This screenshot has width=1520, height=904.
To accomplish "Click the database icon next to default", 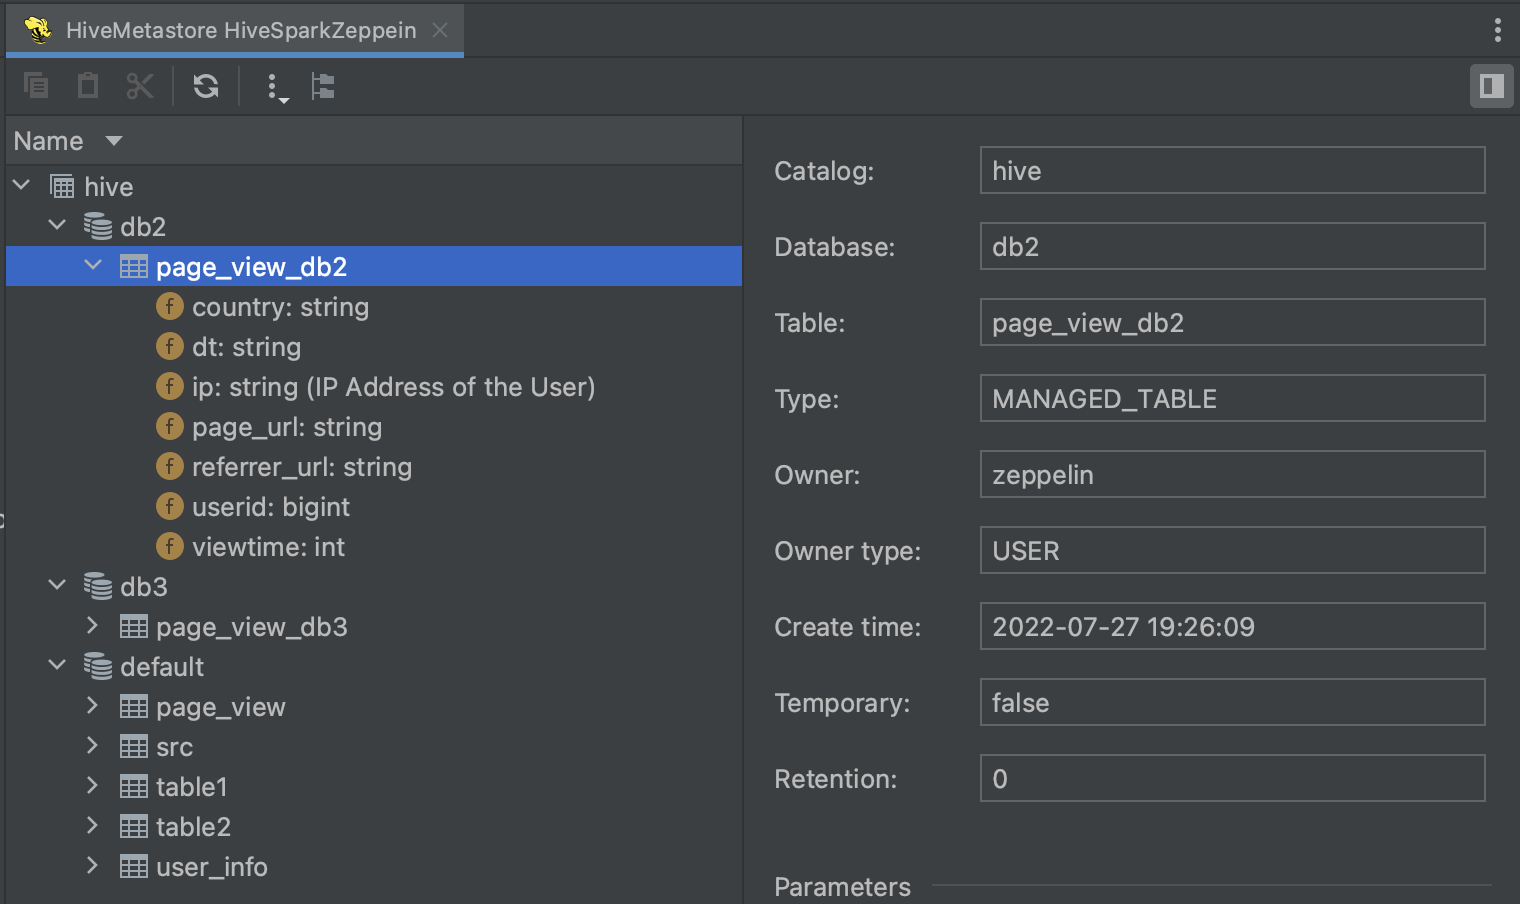I will 99,666.
